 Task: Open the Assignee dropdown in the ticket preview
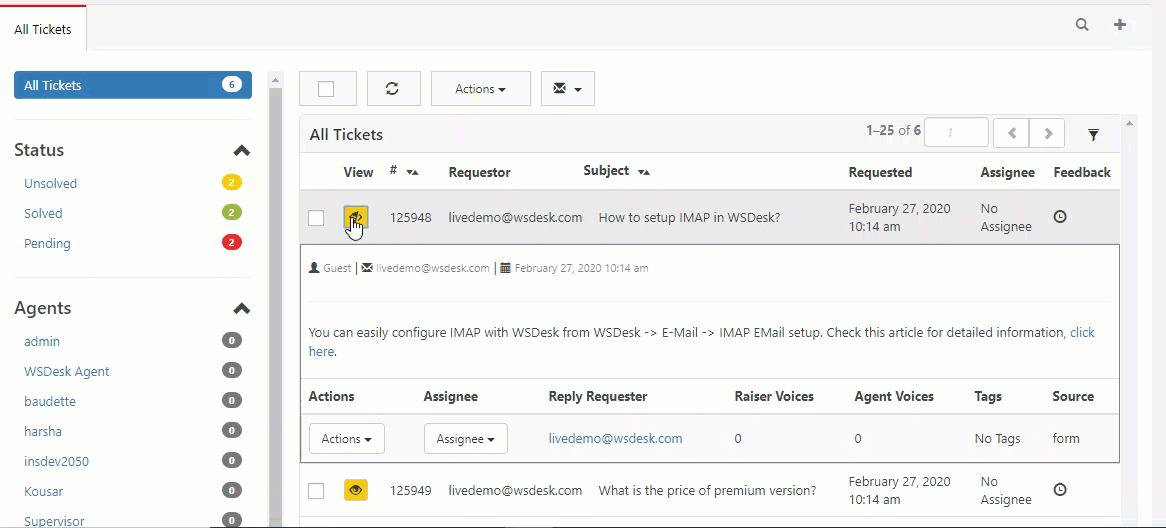coord(466,439)
